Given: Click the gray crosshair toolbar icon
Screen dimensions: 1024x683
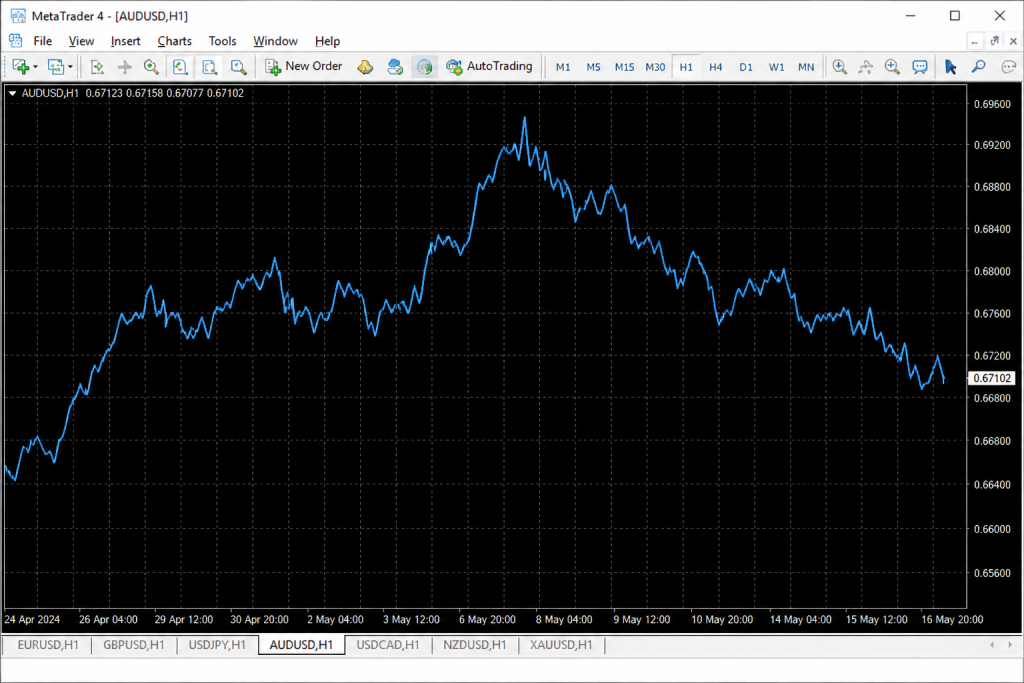Looking at the screenshot, I should pyautogui.click(x=124, y=67).
